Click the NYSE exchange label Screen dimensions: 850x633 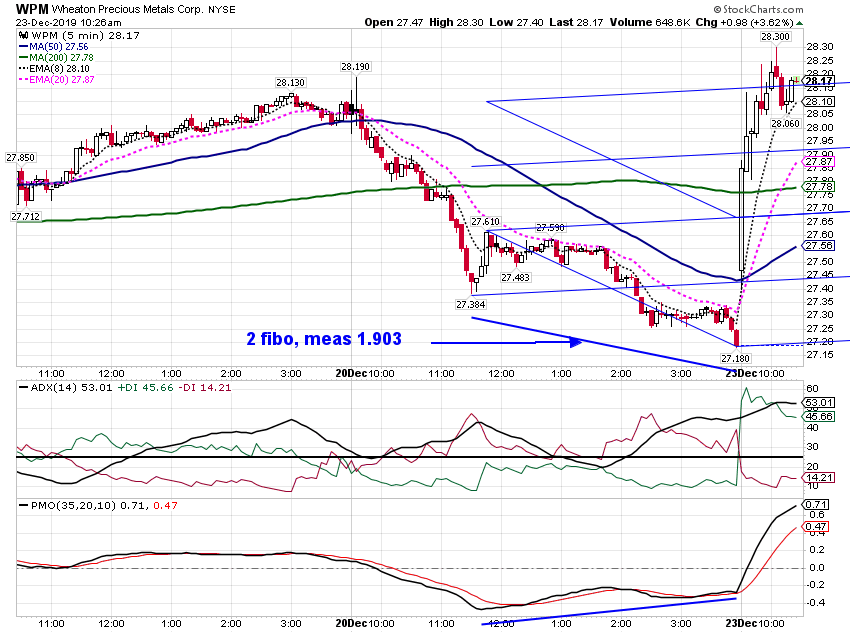point(222,10)
